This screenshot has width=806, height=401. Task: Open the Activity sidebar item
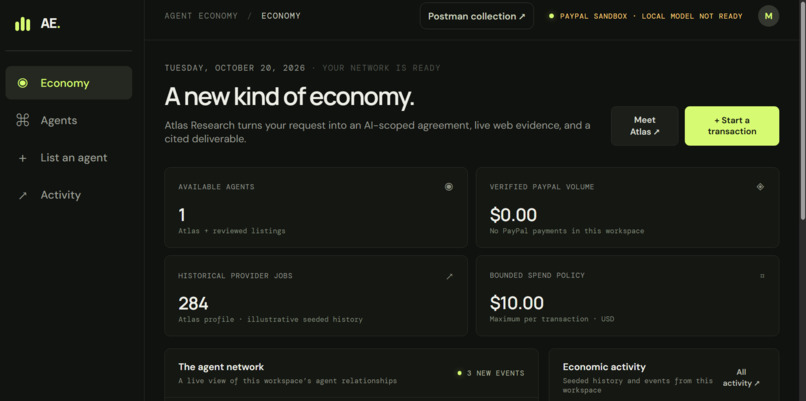(x=69, y=195)
